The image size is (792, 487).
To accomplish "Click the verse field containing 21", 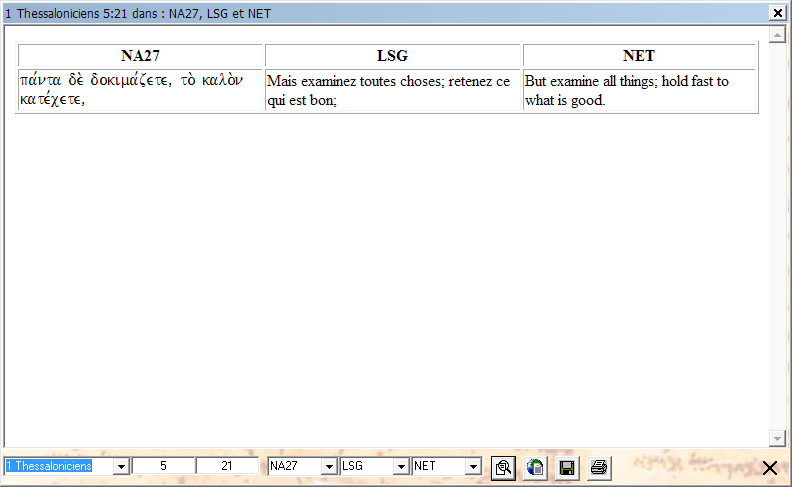I will coord(227,466).
